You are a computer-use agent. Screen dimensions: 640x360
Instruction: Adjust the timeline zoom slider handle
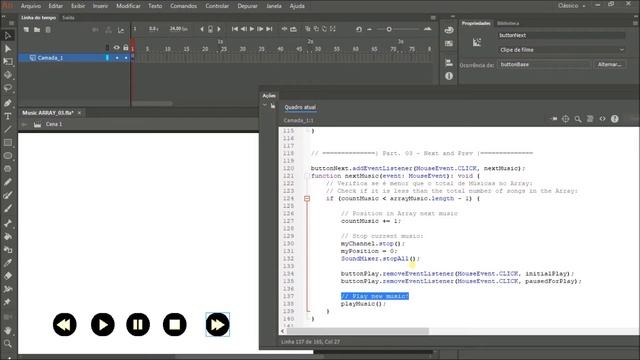(389, 29)
